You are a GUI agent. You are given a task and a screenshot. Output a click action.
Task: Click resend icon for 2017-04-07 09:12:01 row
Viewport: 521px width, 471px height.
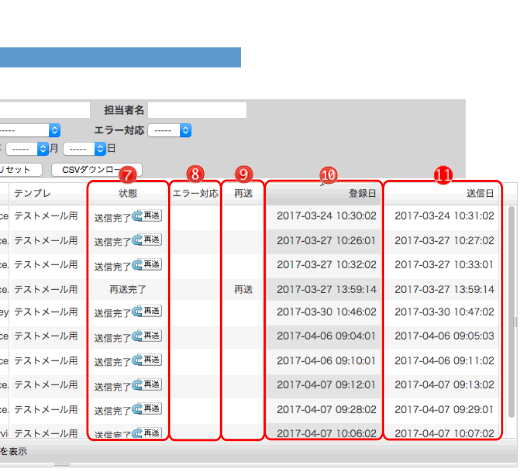coord(147,385)
